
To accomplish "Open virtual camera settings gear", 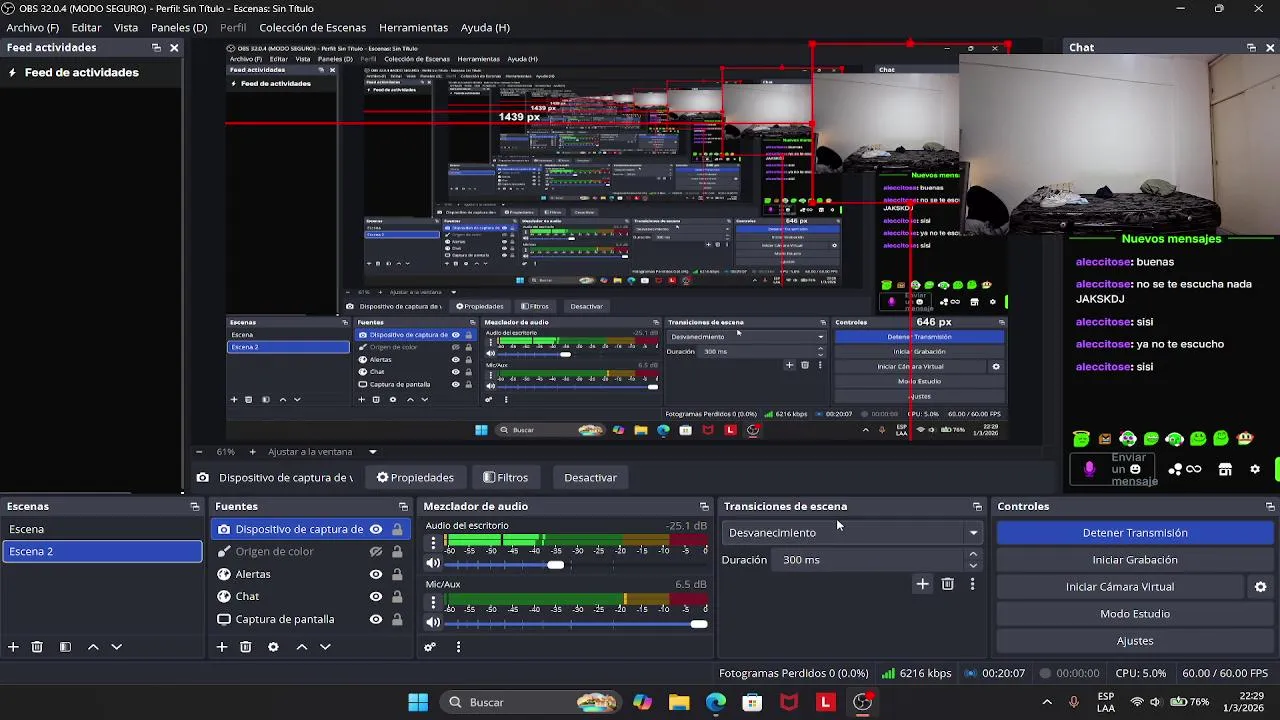I will pos(1260,587).
